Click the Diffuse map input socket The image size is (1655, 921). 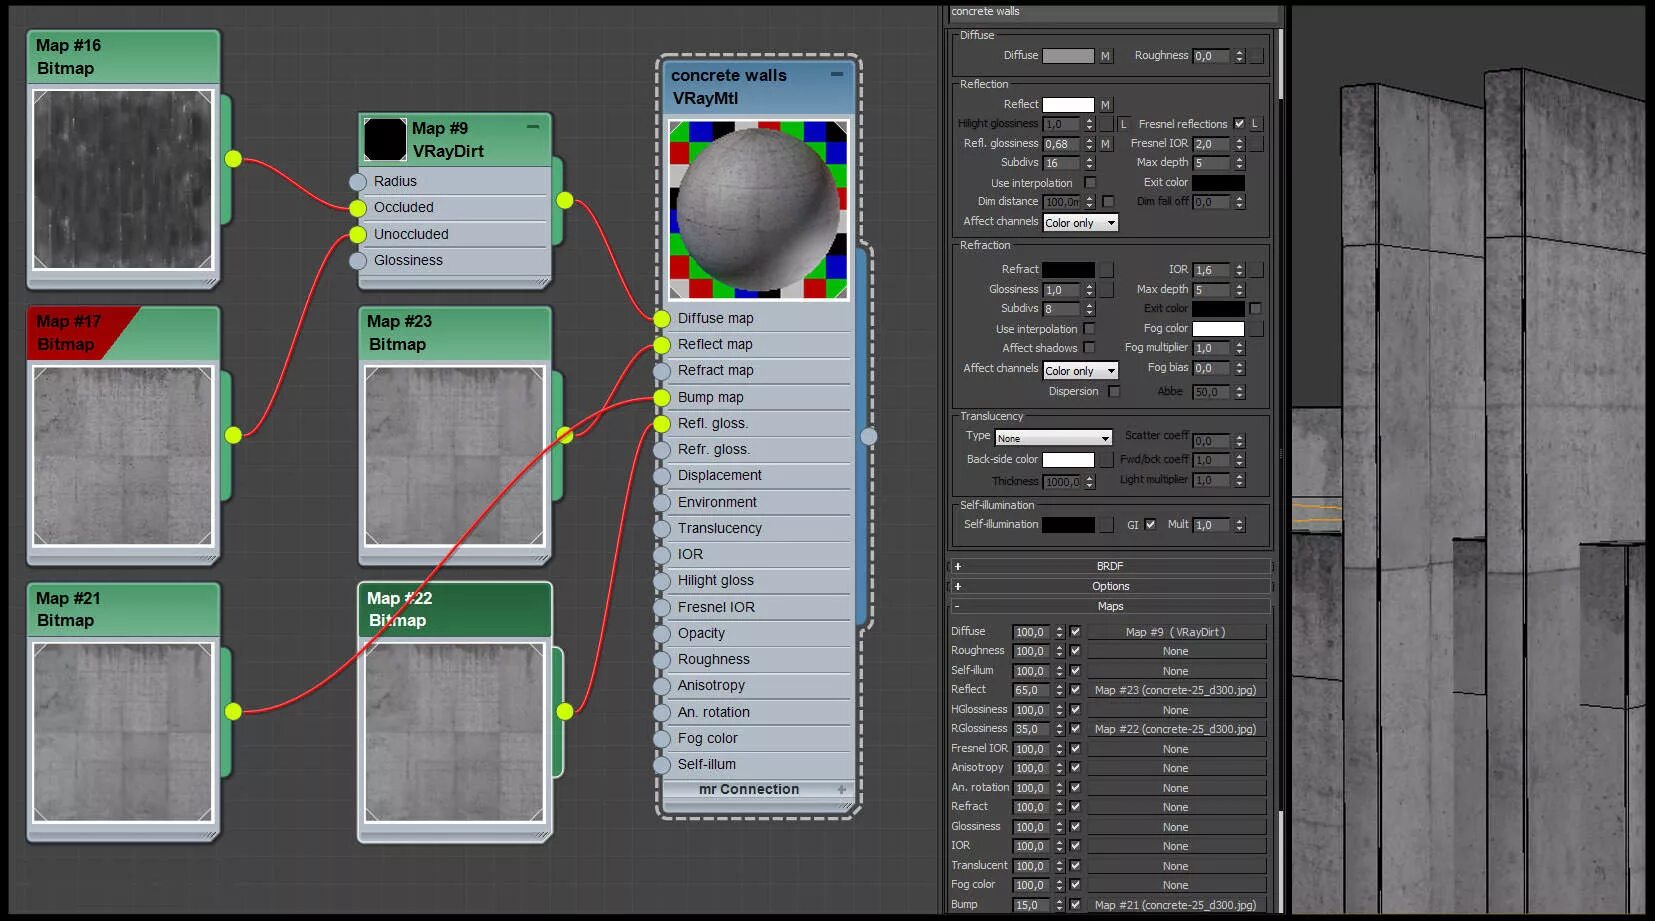pos(662,319)
